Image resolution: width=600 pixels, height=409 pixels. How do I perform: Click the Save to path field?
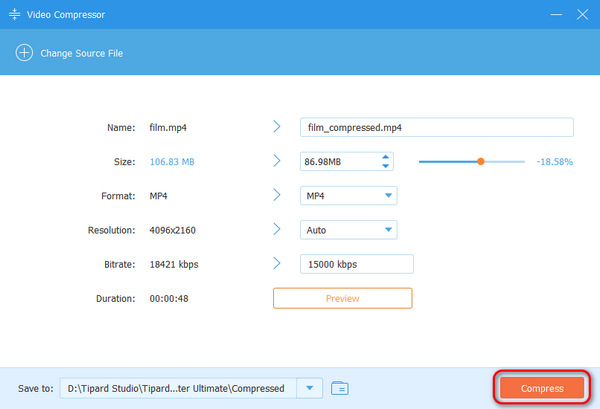(x=178, y=388)
